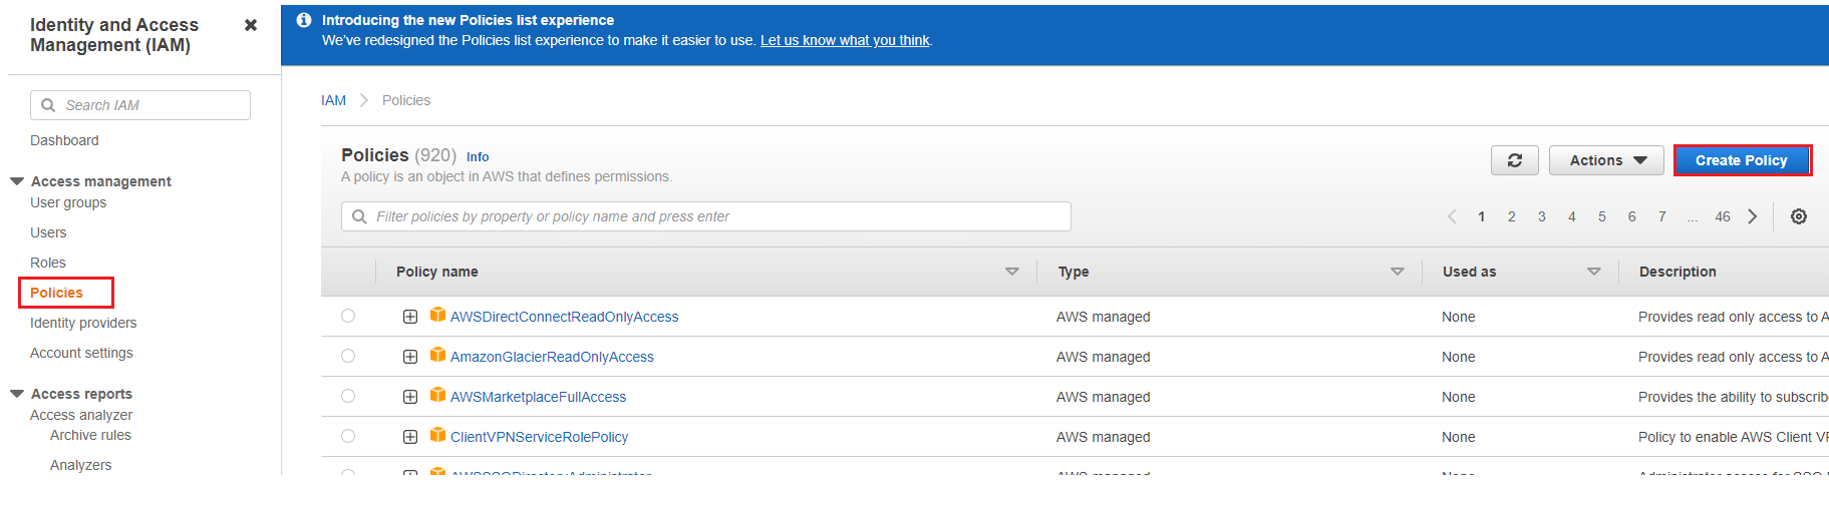Viewport: 1829px width, 508px height.
Task: Open the AmazonGlacierReadOnlyAccess policy link
Action: click(x=552, y=357)
